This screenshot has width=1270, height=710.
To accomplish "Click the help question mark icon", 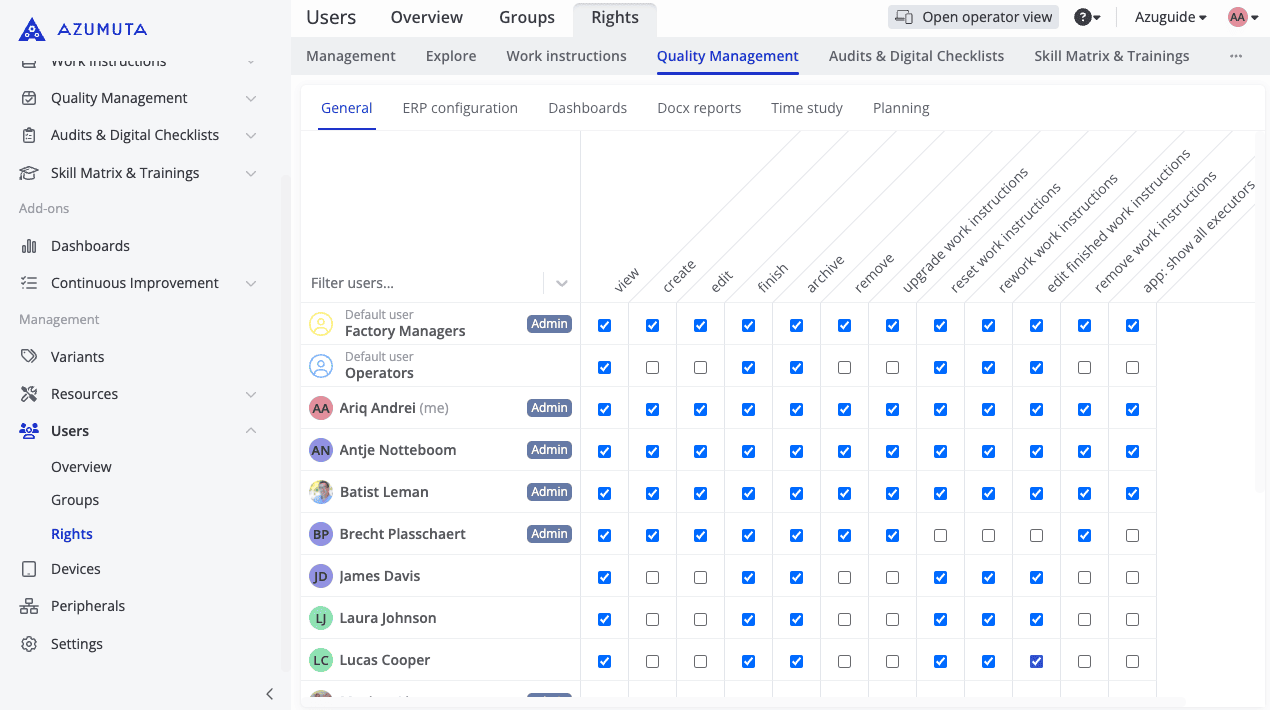I will [x=1082, y=17].
